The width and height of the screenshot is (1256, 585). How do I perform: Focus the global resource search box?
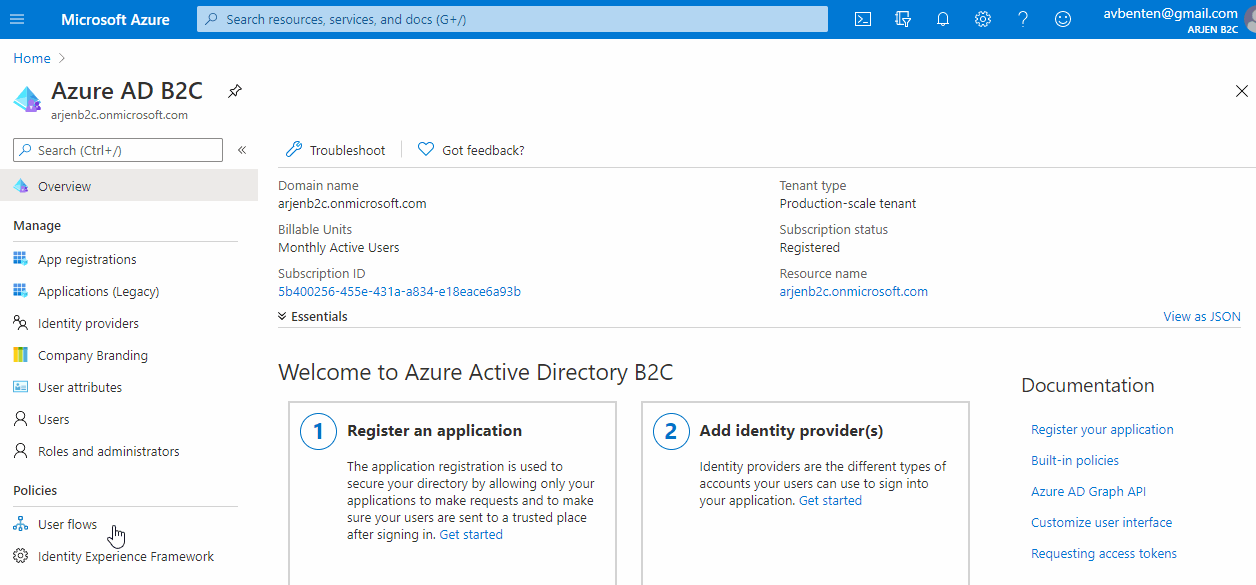512,19
